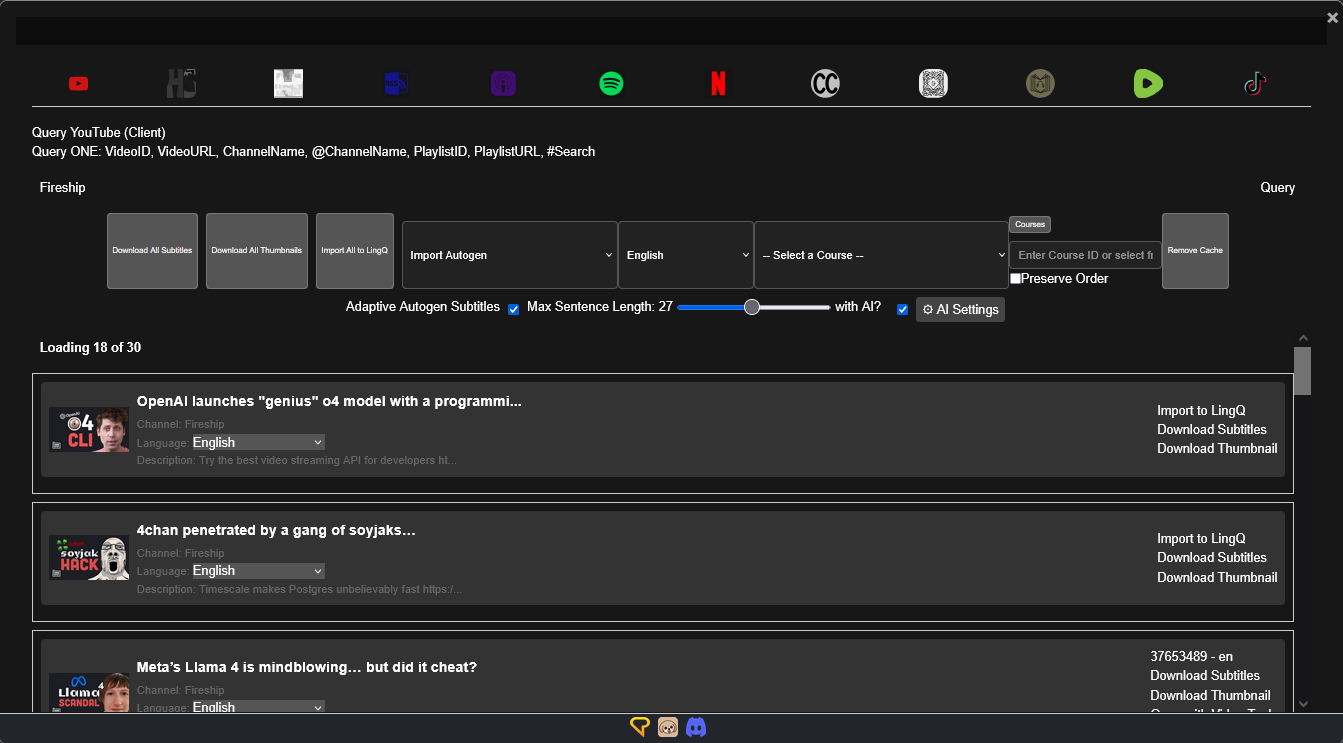The image size is (1343, 743).
Task: Select the gray HS source icon
Action: pos(181,83)
